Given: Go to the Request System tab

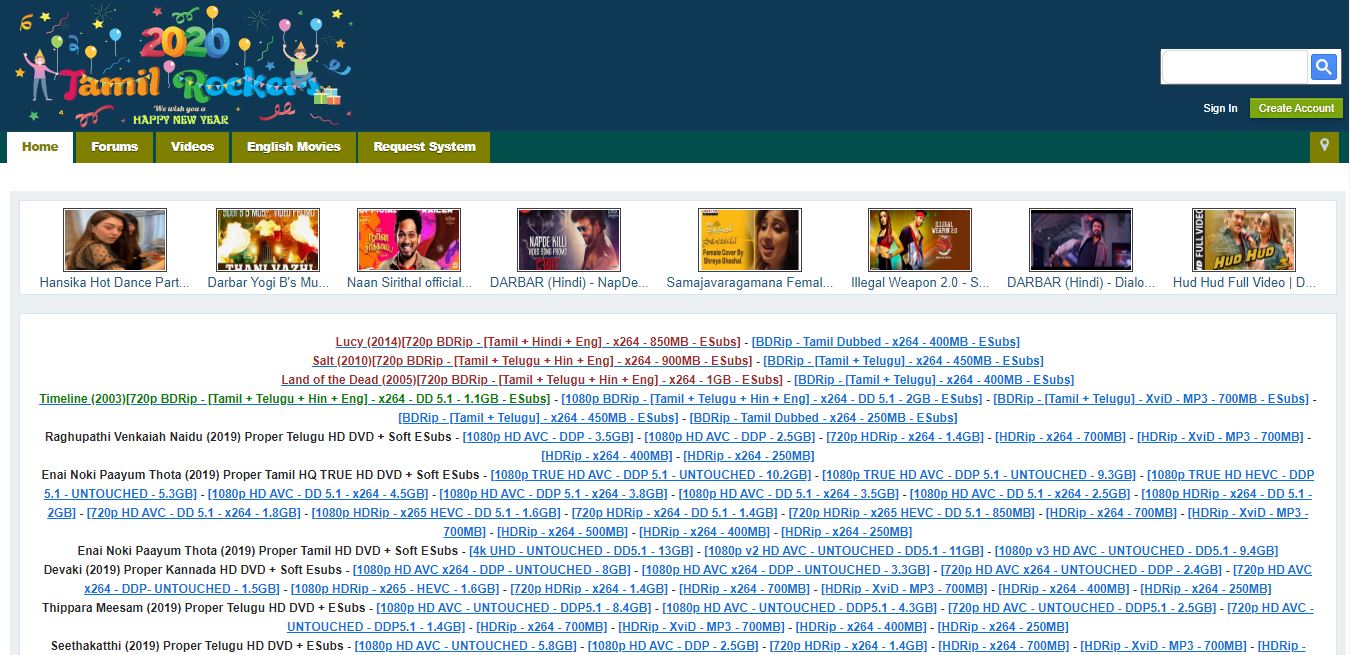Looking at the screenshot, I should (x=424, y=146).
